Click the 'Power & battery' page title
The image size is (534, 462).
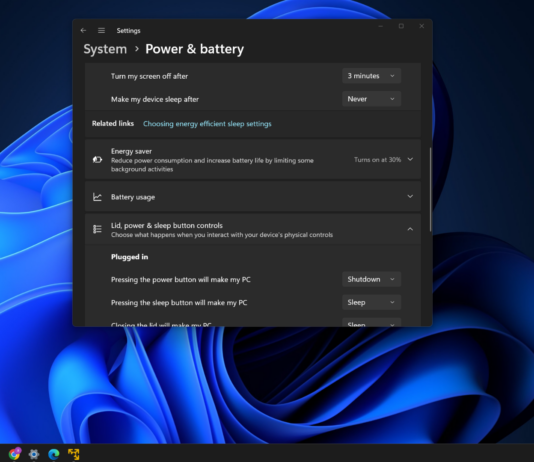click(x=194, y=49)
